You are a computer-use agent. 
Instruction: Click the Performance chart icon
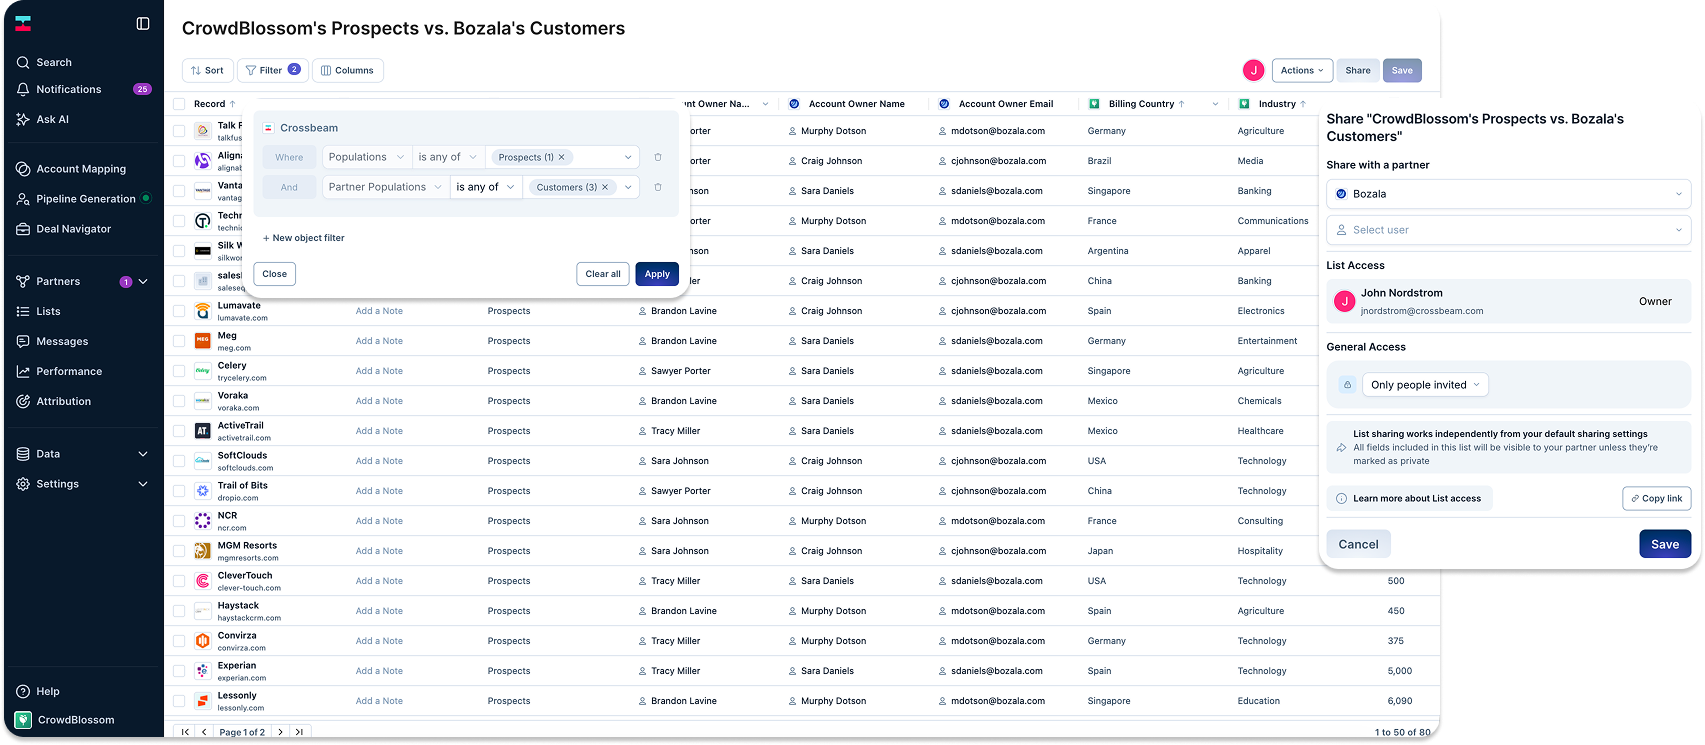coord(23,371)
